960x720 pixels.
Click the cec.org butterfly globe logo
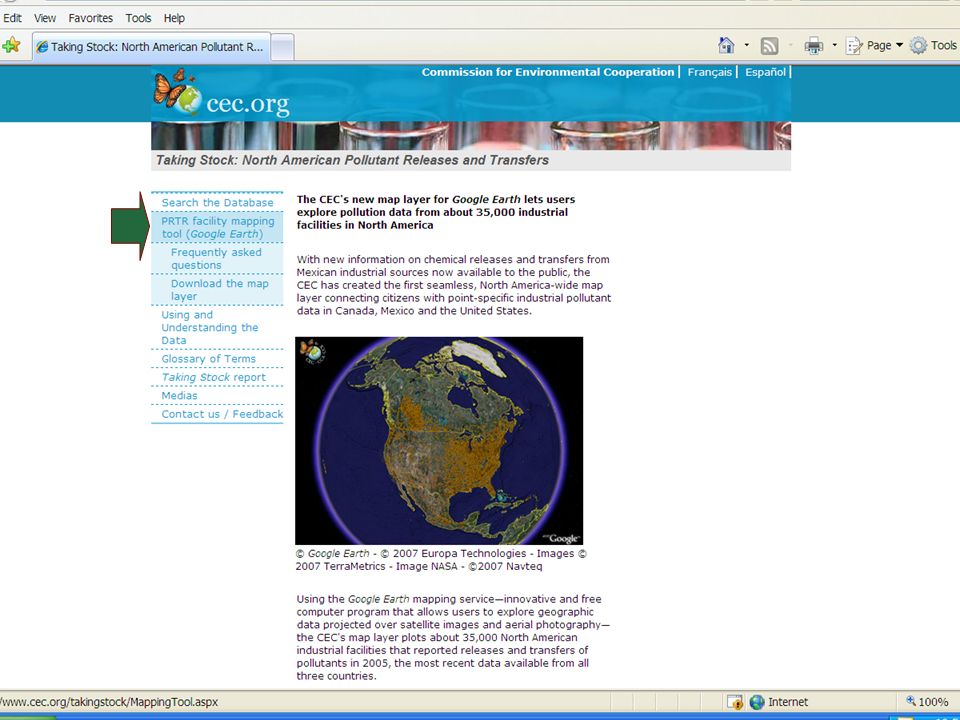tap(221, 93)
